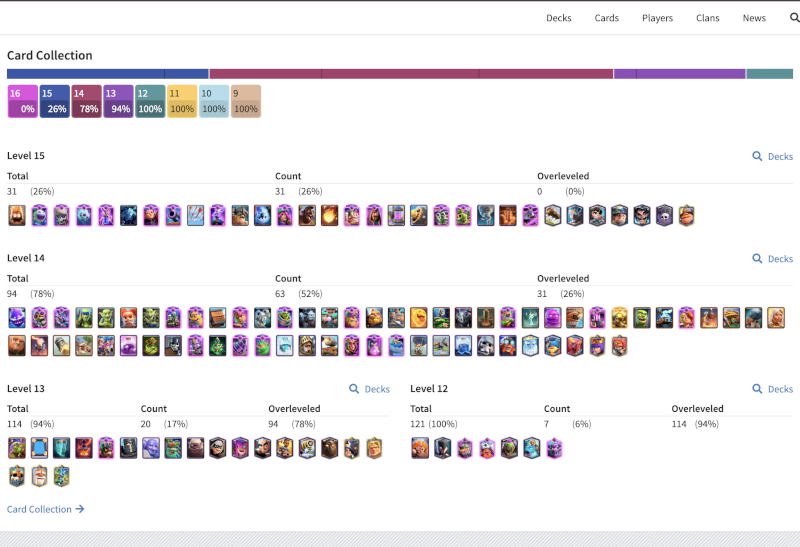The height and width of the screenshot is (547, 800).
Task: Select the light blue level 10 swatch
Action: pos(214,101)
